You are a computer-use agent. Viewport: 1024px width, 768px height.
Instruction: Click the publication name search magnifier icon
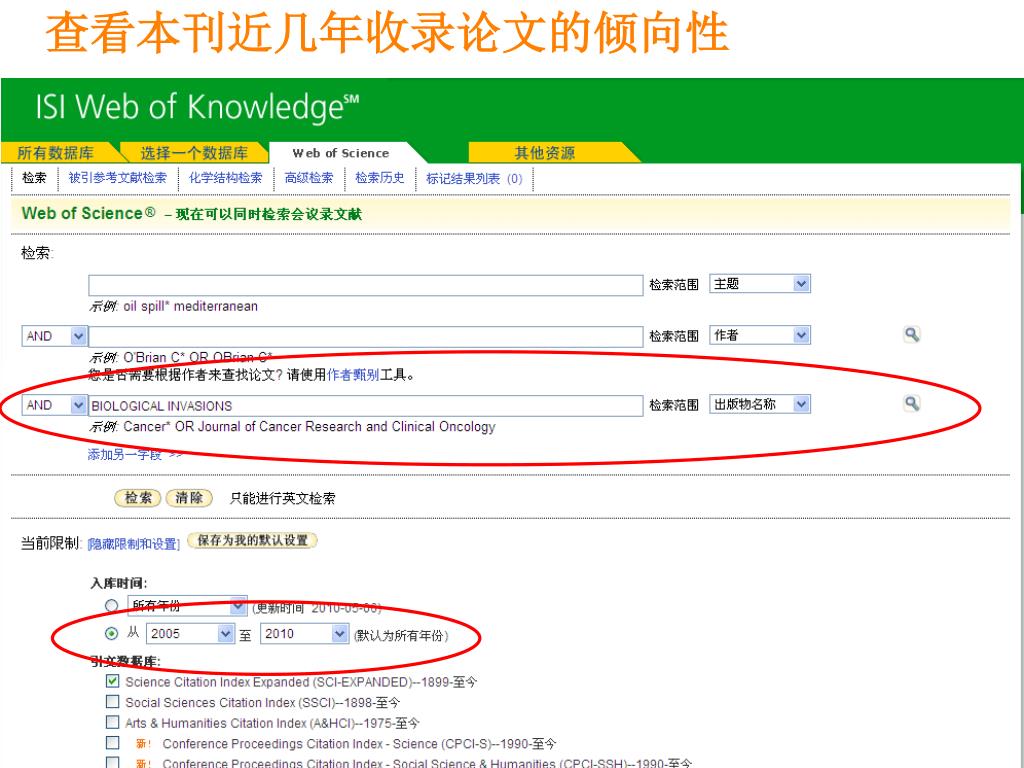click(912, 404)
